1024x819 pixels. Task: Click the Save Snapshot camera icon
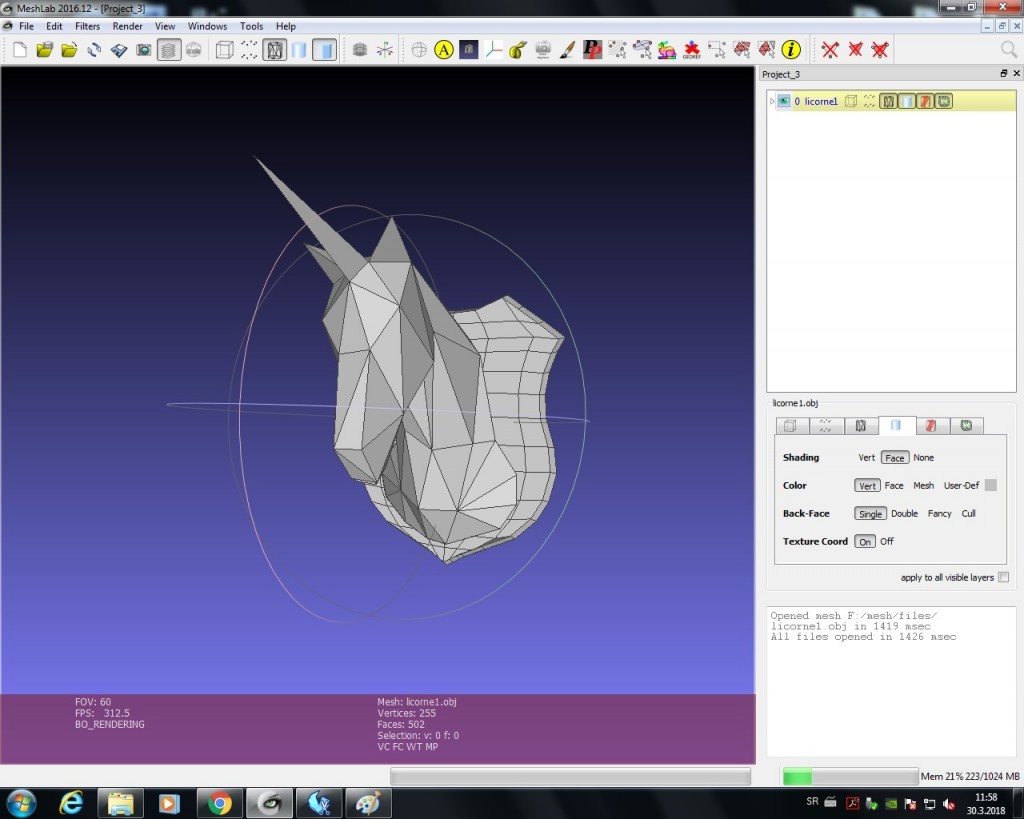coord(144,49)
